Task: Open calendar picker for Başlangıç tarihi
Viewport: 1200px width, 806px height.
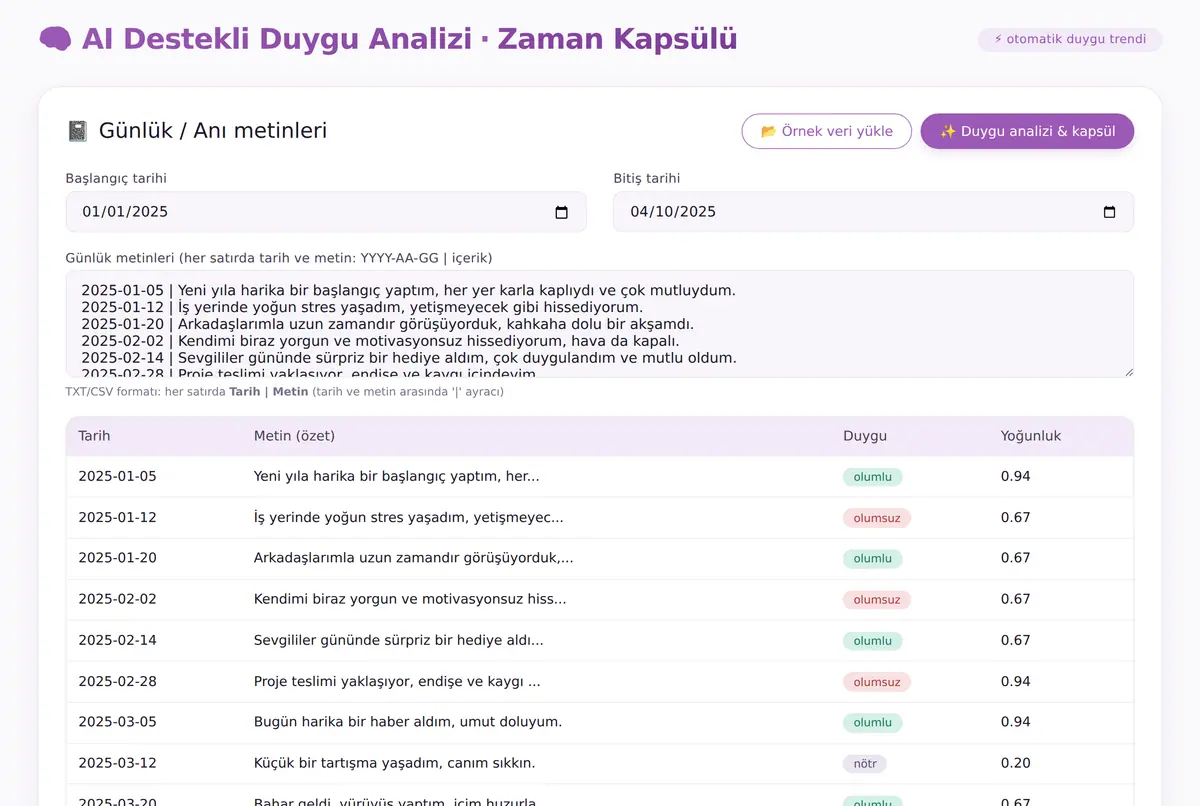Action: coord(561,212)
